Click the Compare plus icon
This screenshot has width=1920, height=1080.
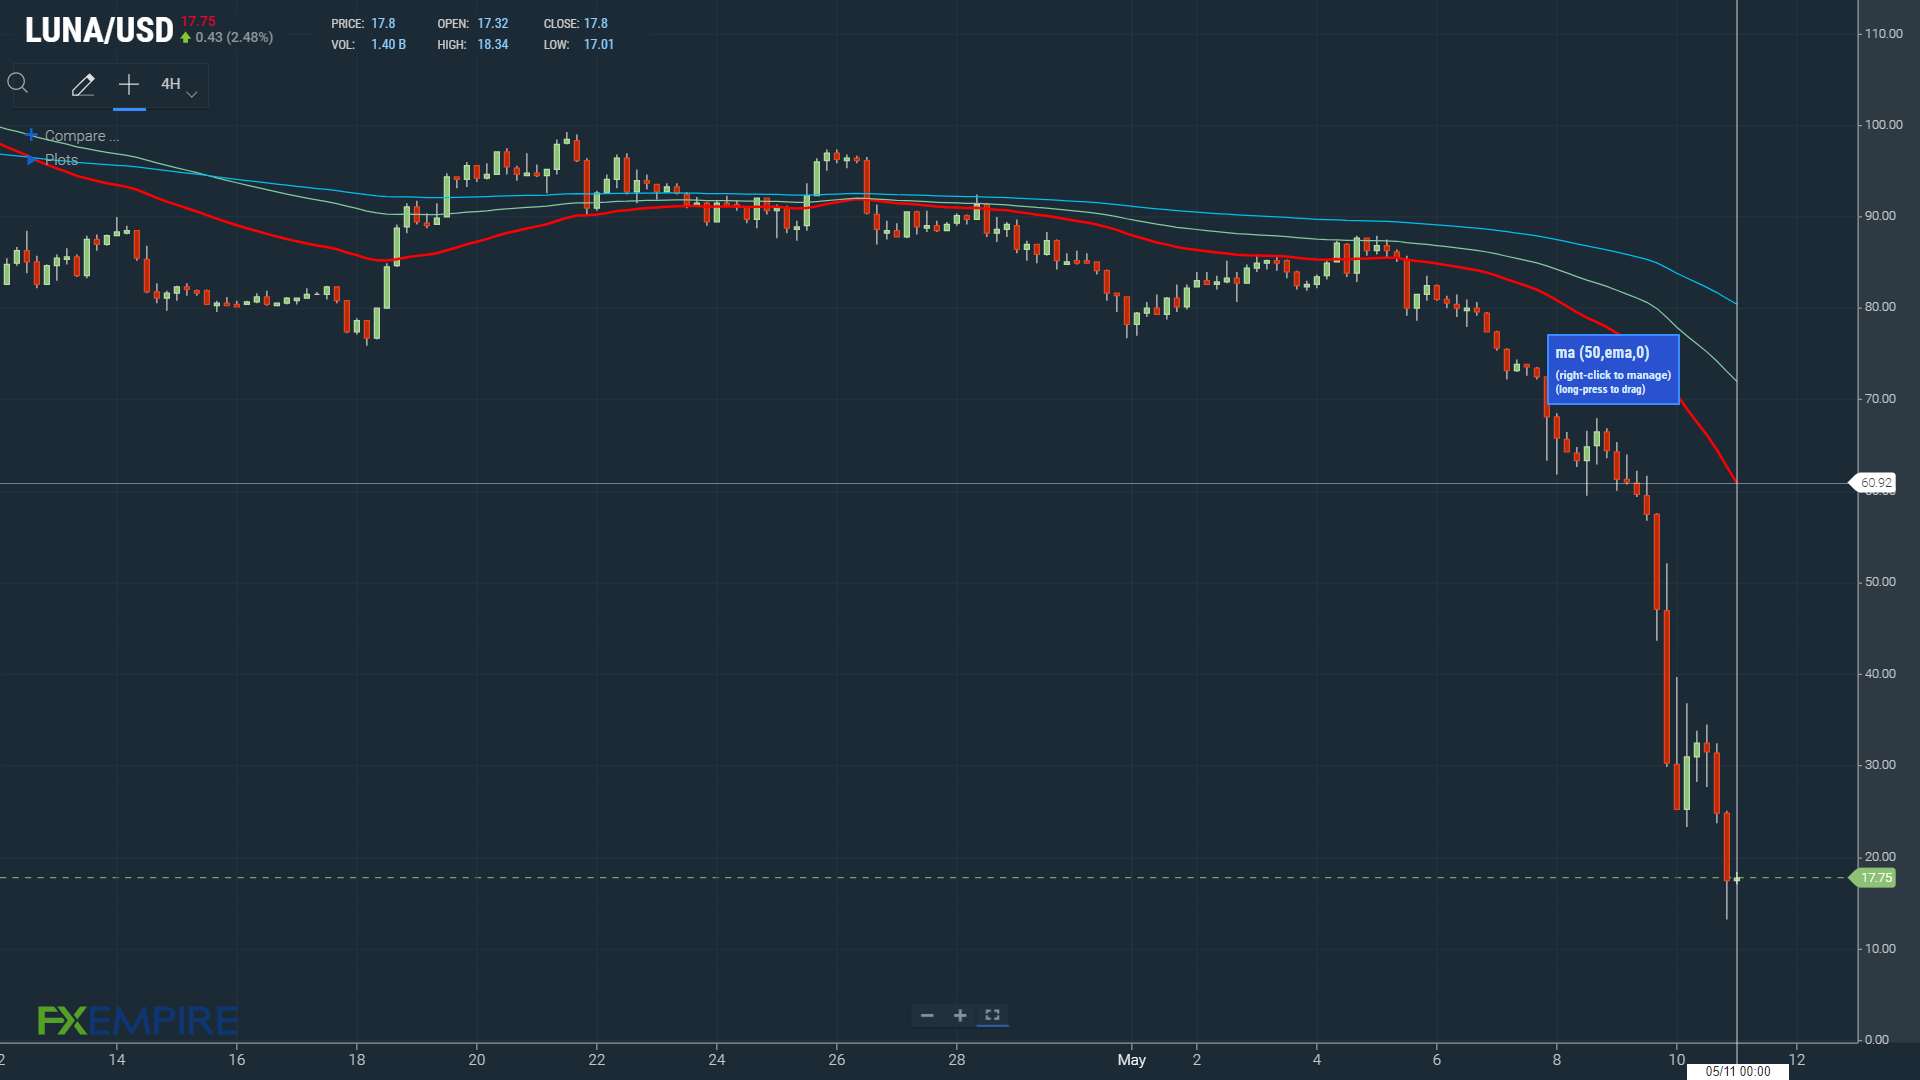[x=33, y=135]
